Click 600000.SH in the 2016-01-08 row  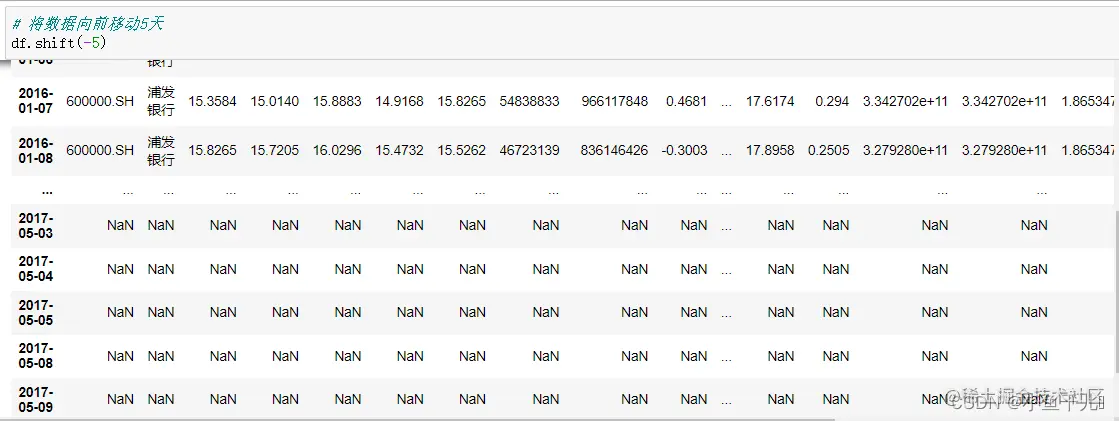(x=100, y=151)
